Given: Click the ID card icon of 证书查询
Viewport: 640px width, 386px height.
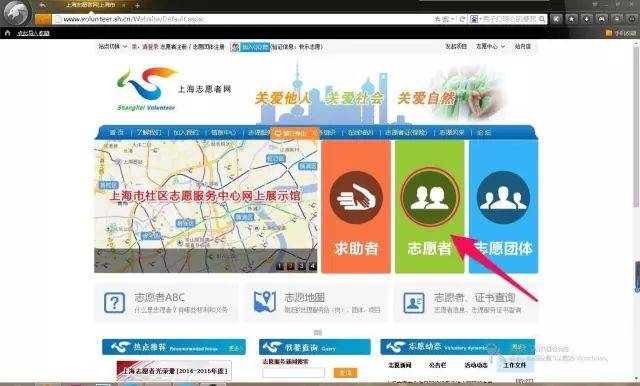Looking at the screenshot, I should coord(414,303).
